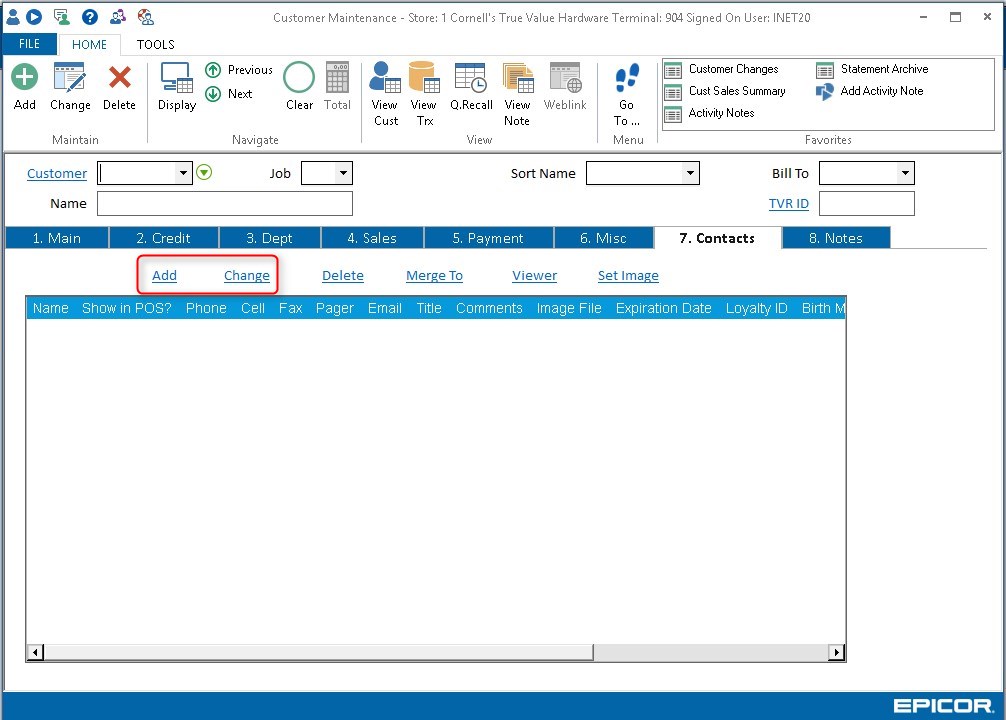Open the Display monitor icon

coord(177,79)
